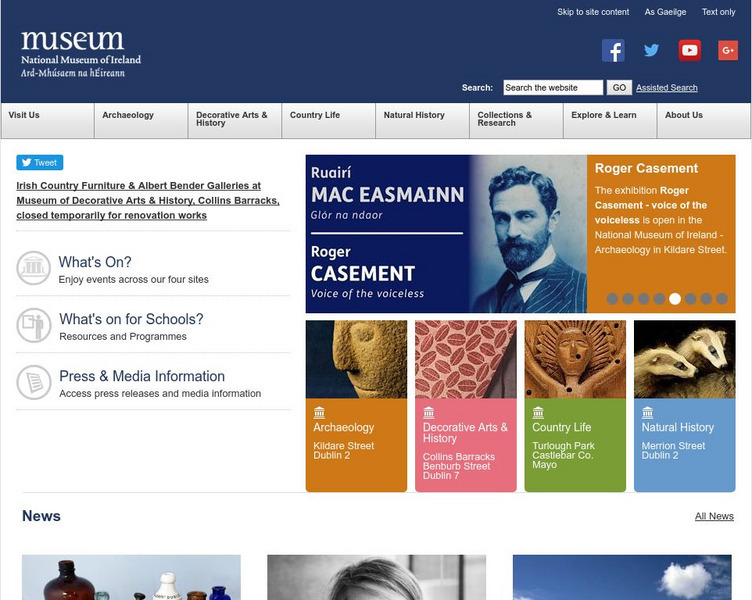Submit the search with the GO button
Viewport: 752px width, 600px height.
[x=619, y=87]
